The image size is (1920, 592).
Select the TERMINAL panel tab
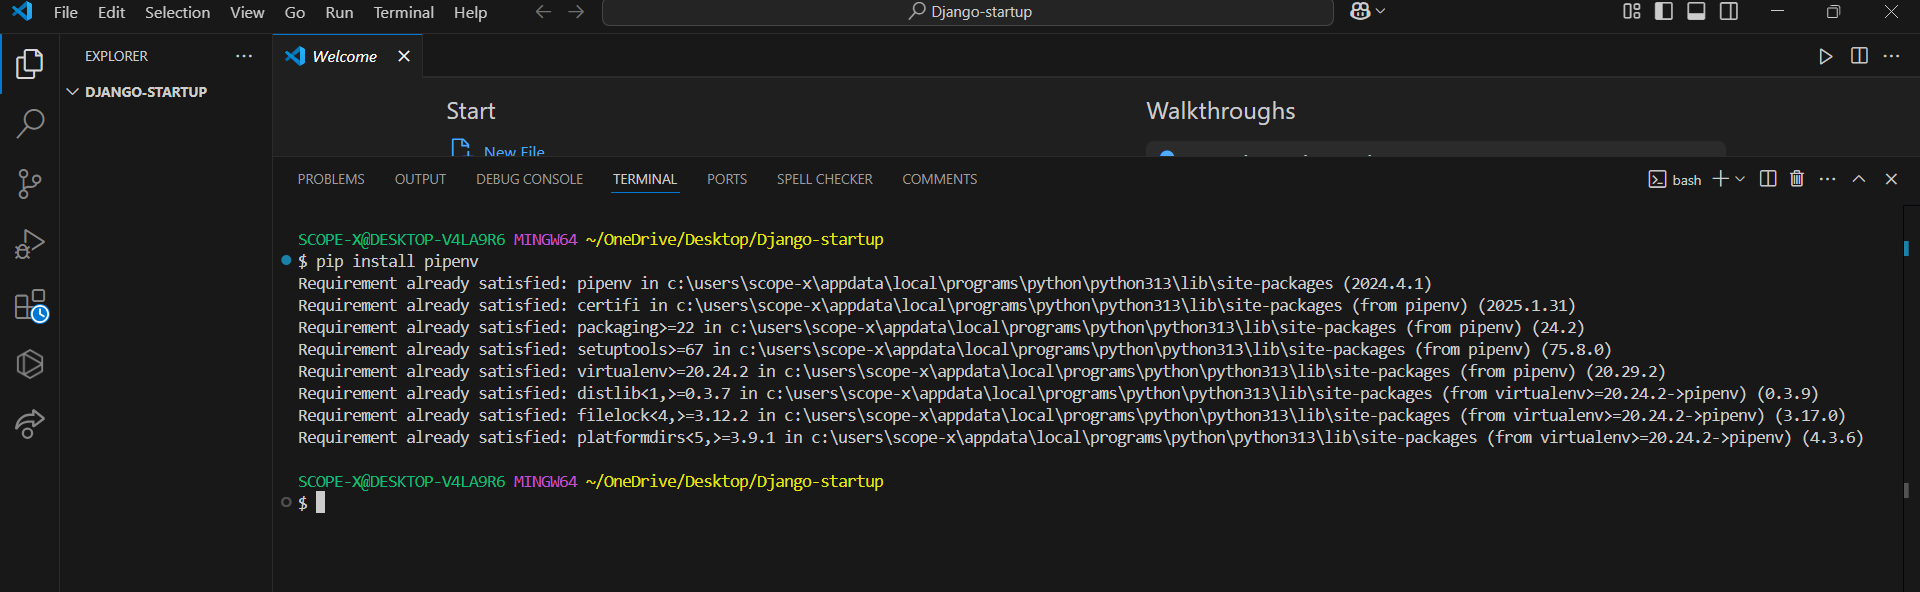645,179
